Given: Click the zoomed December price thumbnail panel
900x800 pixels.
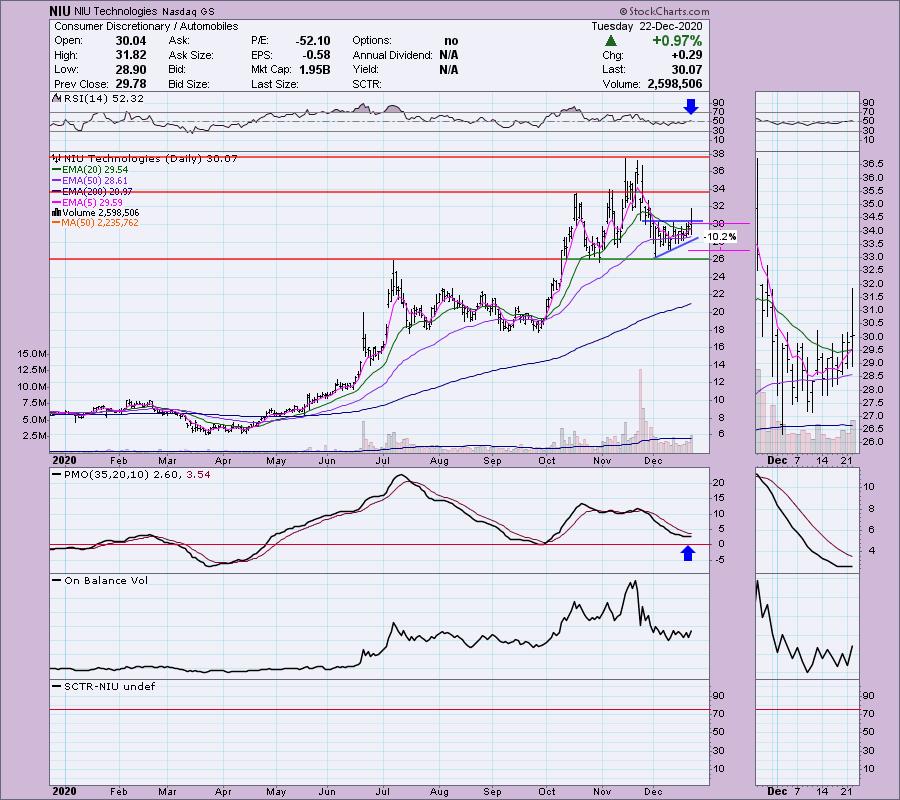Looking at the screenshot, I should click(x=807, y=303).
